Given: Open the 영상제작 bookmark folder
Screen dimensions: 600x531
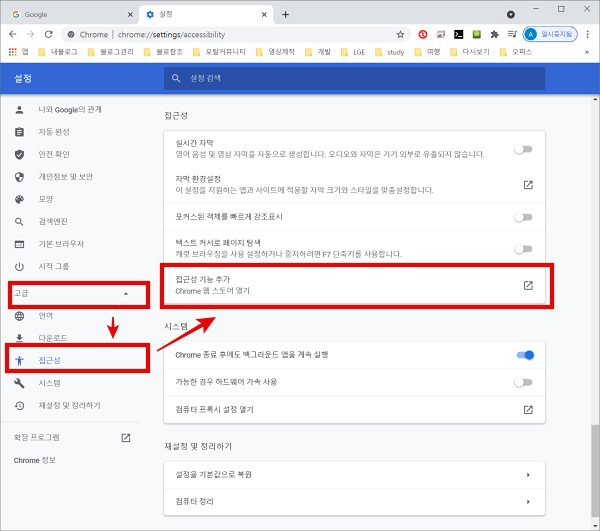Looking at the screenshot, I should (276, 52).
